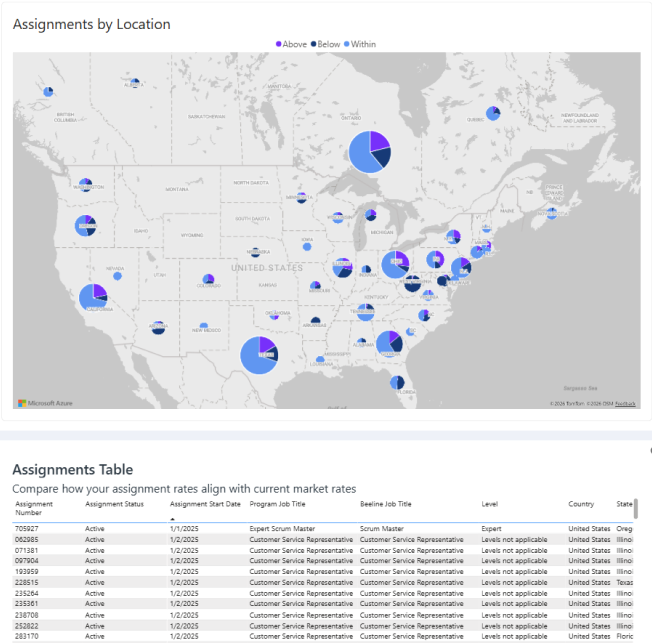Select the Nebraska pie chart marker
Image resolution: width=652 pixels, height=643 pixels.
point(256,252)
